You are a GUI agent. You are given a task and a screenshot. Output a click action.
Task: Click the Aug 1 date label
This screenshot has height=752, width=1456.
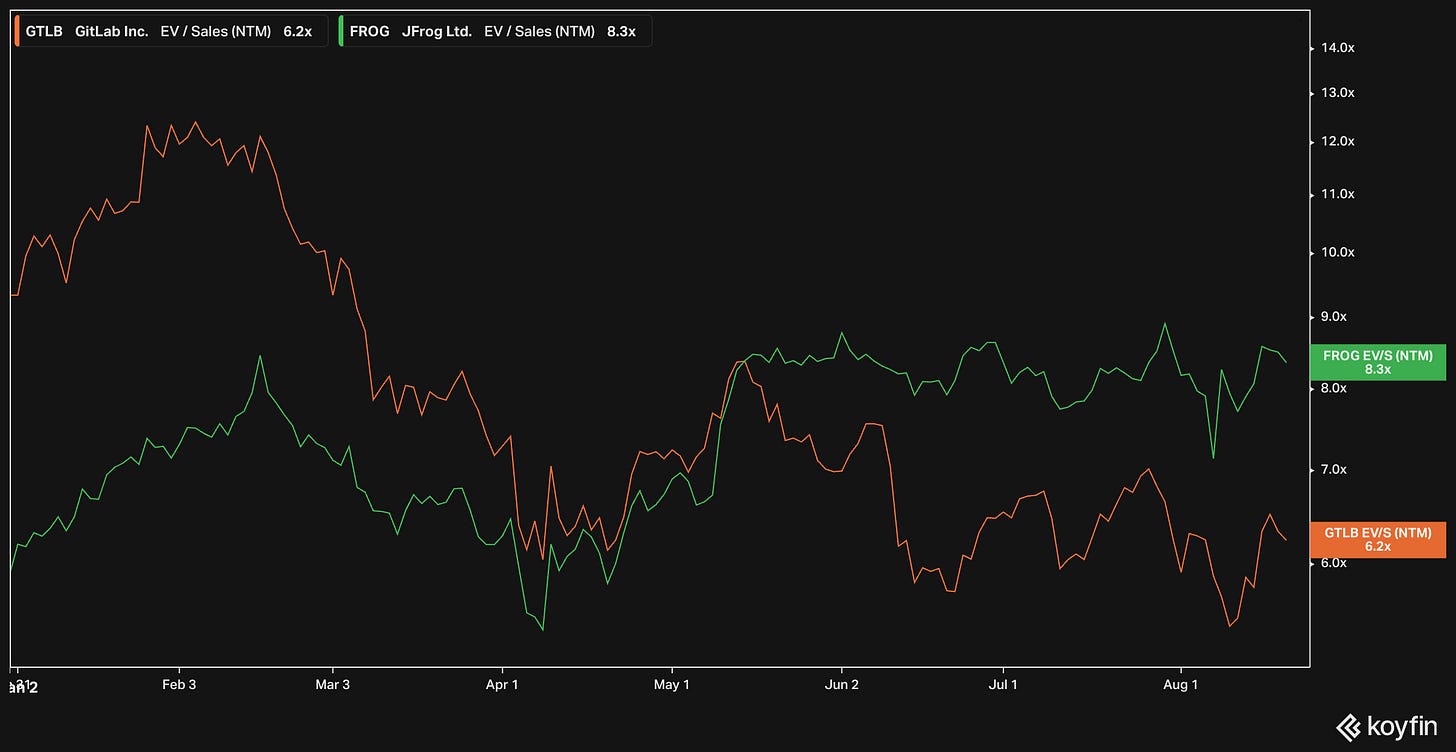click(1181, 685)
